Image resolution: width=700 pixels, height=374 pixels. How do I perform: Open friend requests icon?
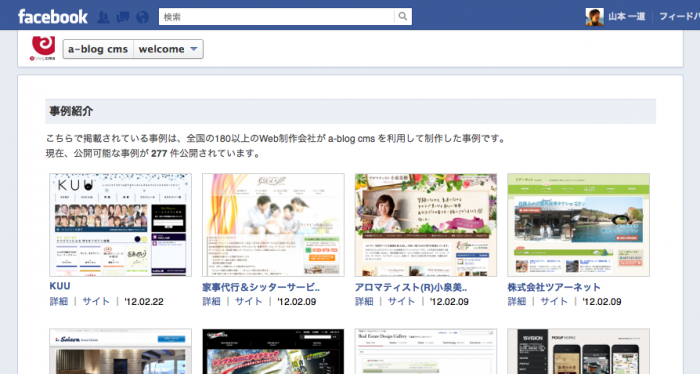coord(103,17)
